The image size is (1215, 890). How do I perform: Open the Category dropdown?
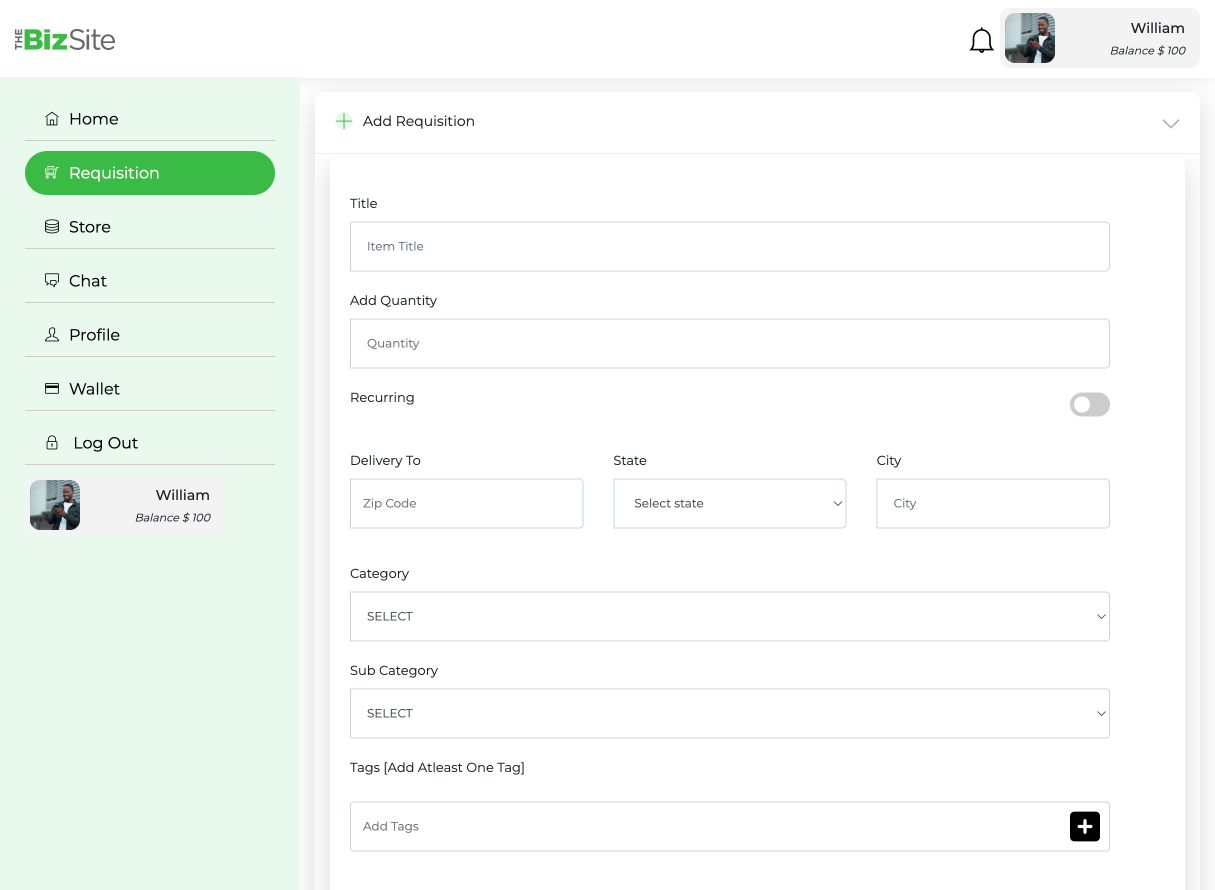[729, 616]
